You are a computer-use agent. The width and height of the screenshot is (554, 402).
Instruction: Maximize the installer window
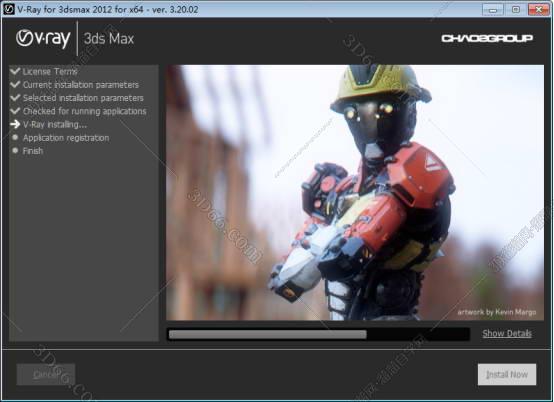(515, 10)
